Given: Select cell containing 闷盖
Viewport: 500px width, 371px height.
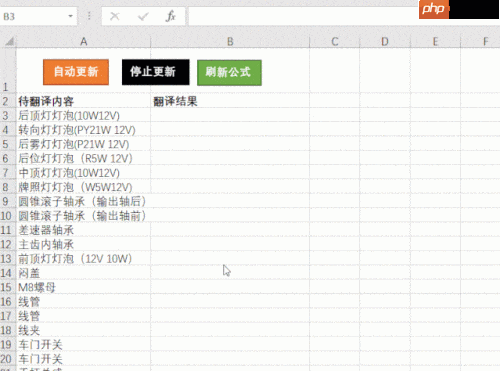Looking at the screenshot, I should (83, 273).
